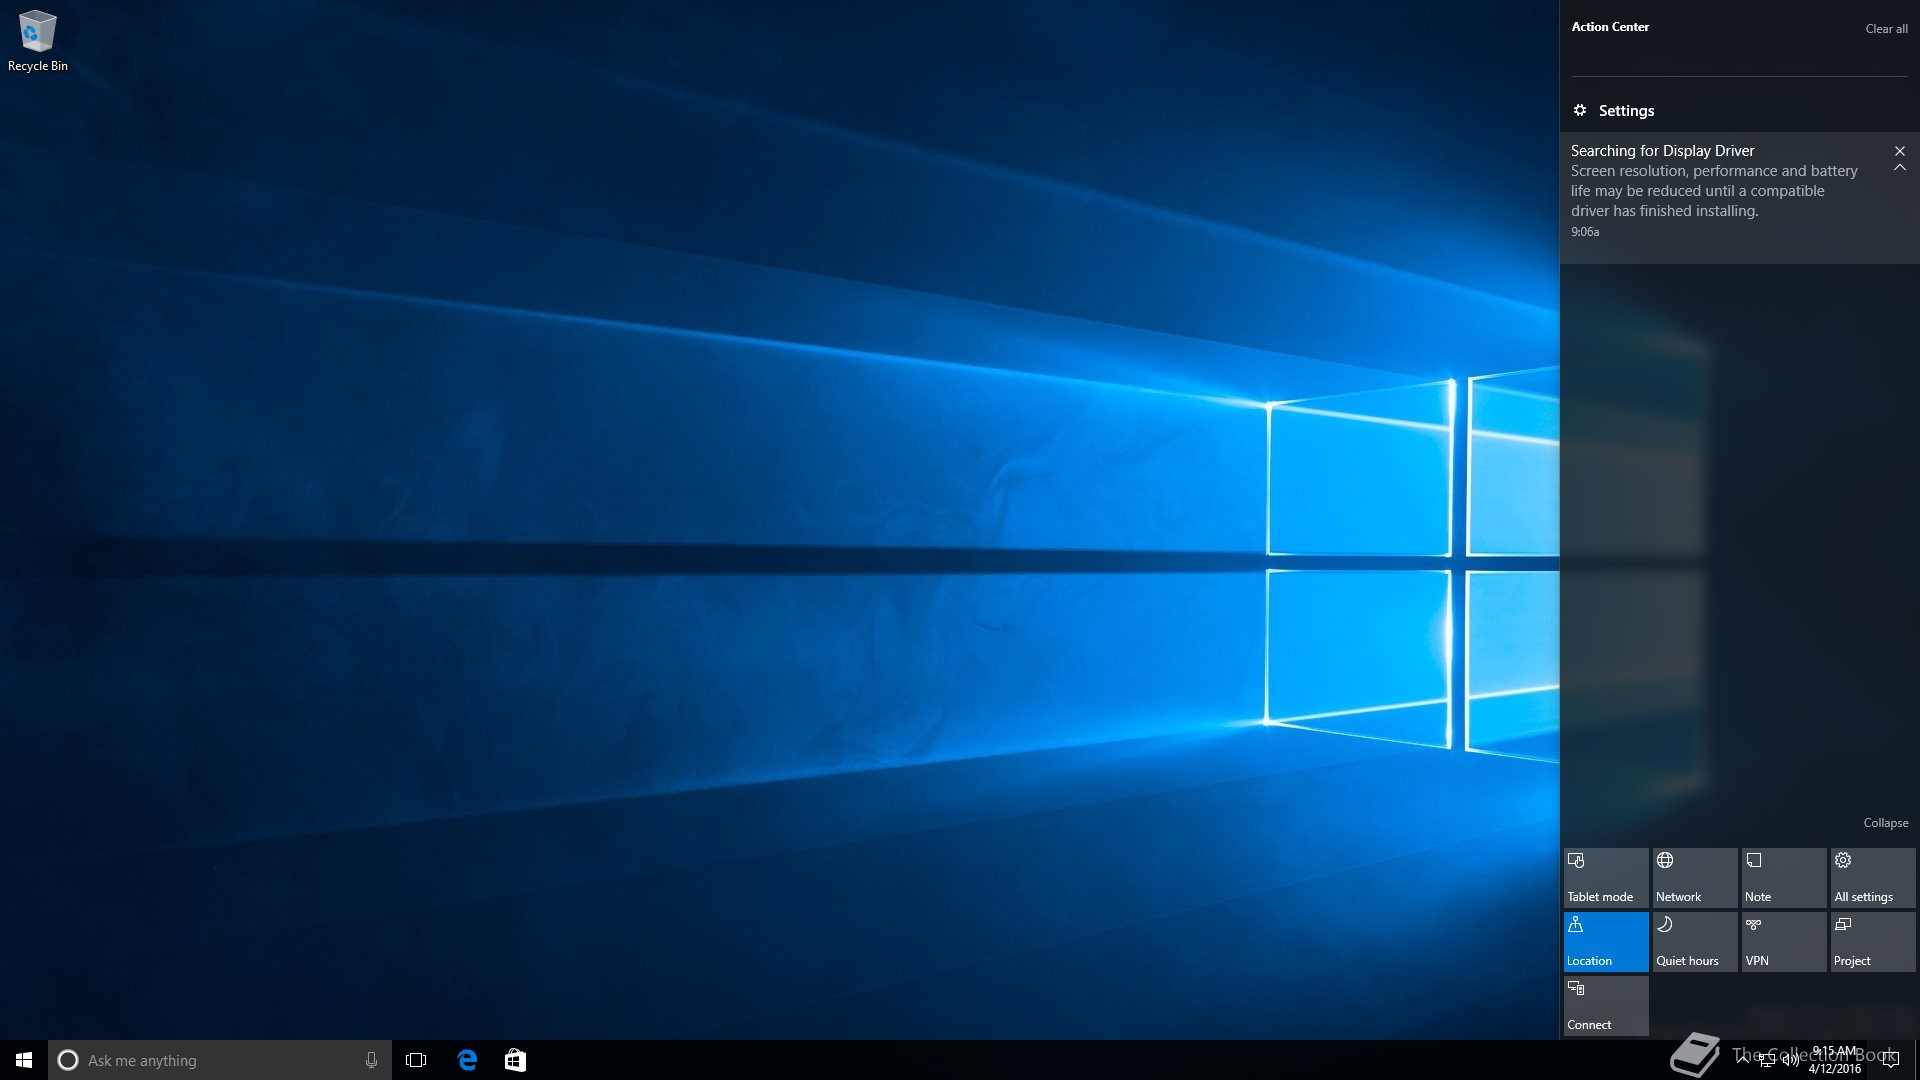Open the Recycle Bin desktop icon
The height and width of the screenshot is (1080, 1920).
click(x=37, y=41)
